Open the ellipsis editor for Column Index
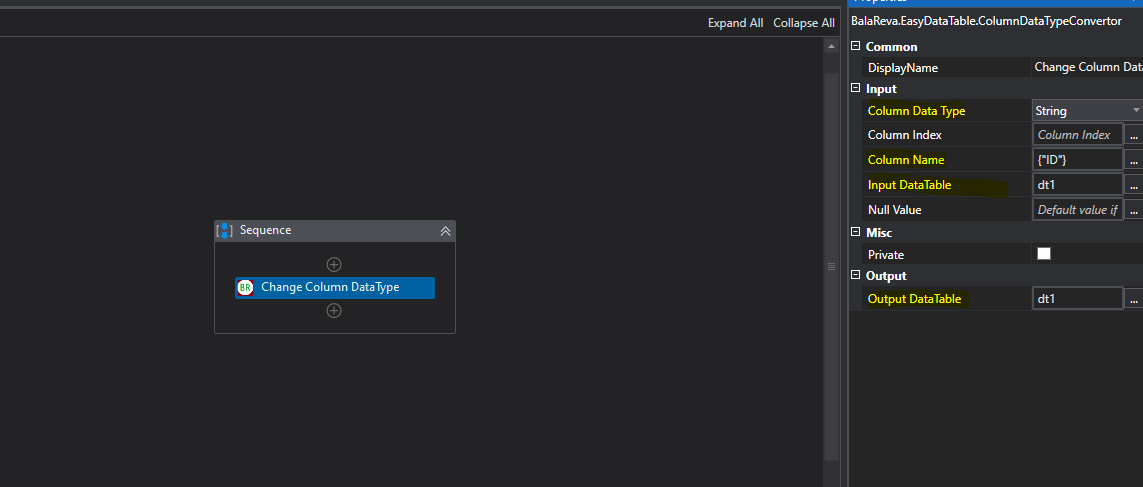1143x487 pixels. (1133, 135)
